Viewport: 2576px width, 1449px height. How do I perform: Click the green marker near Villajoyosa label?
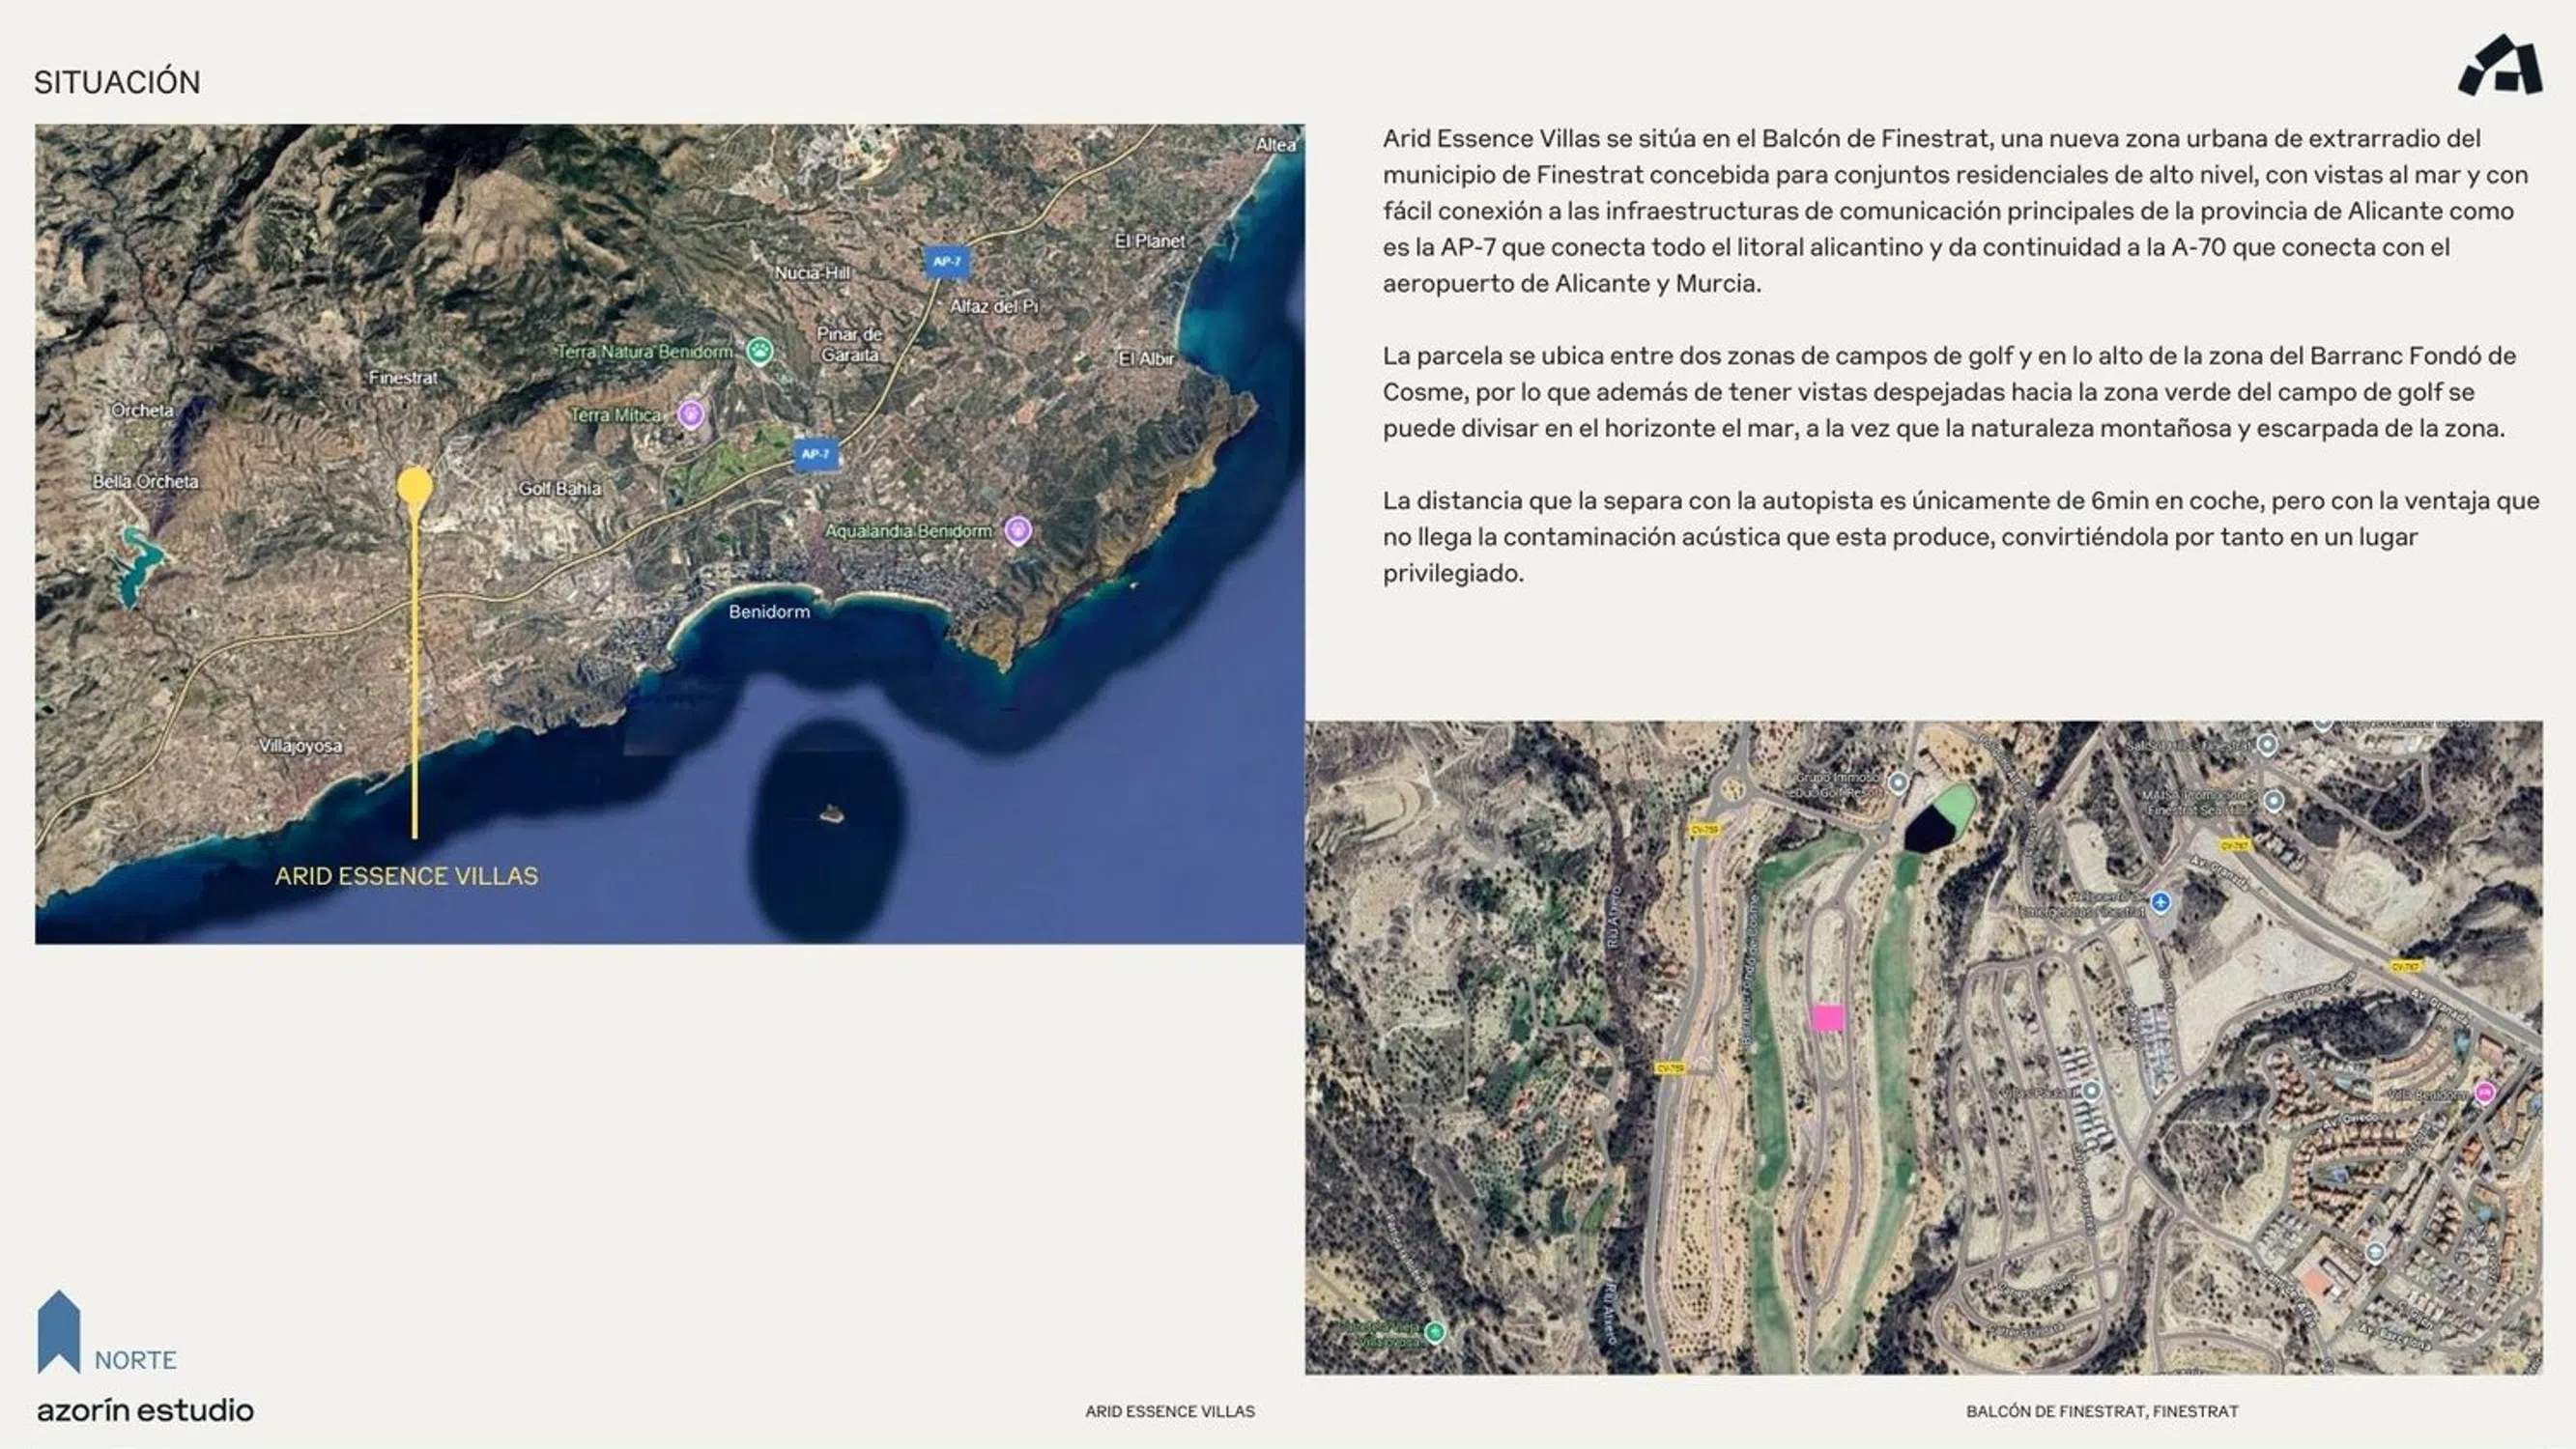[1435, 1331]
